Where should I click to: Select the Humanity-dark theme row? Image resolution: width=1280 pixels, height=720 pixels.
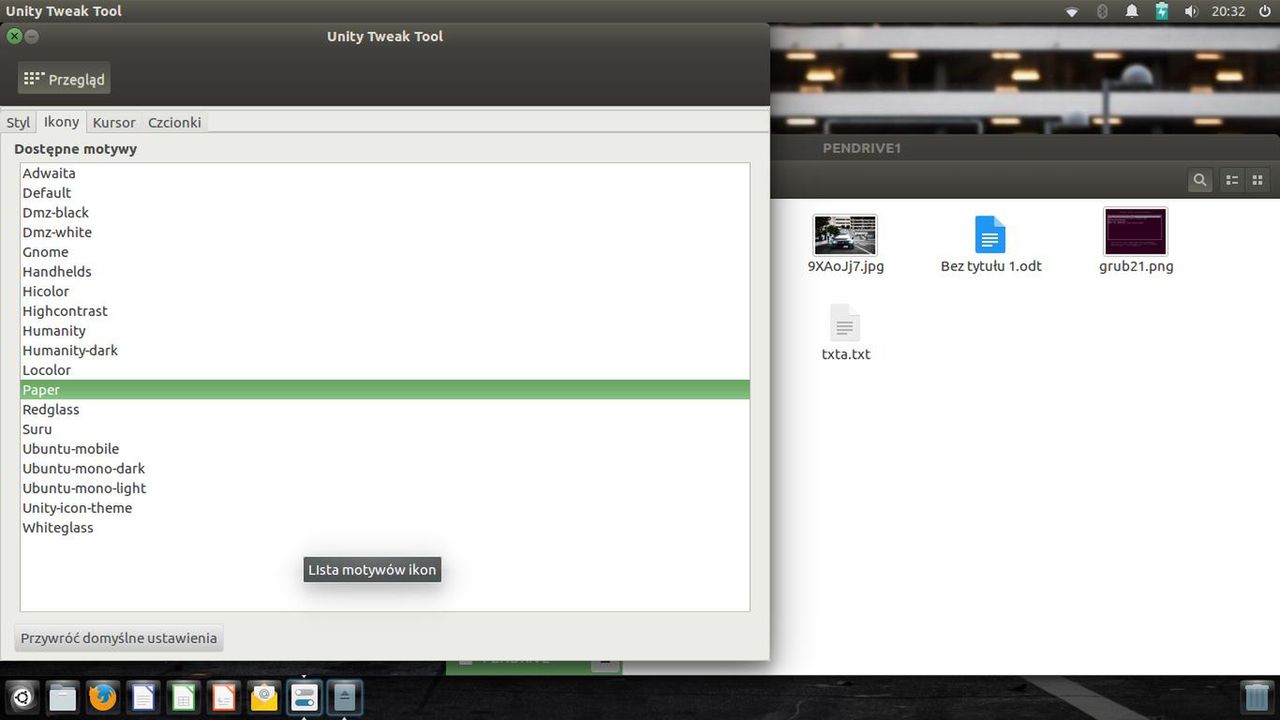click(x=385, y=350)
